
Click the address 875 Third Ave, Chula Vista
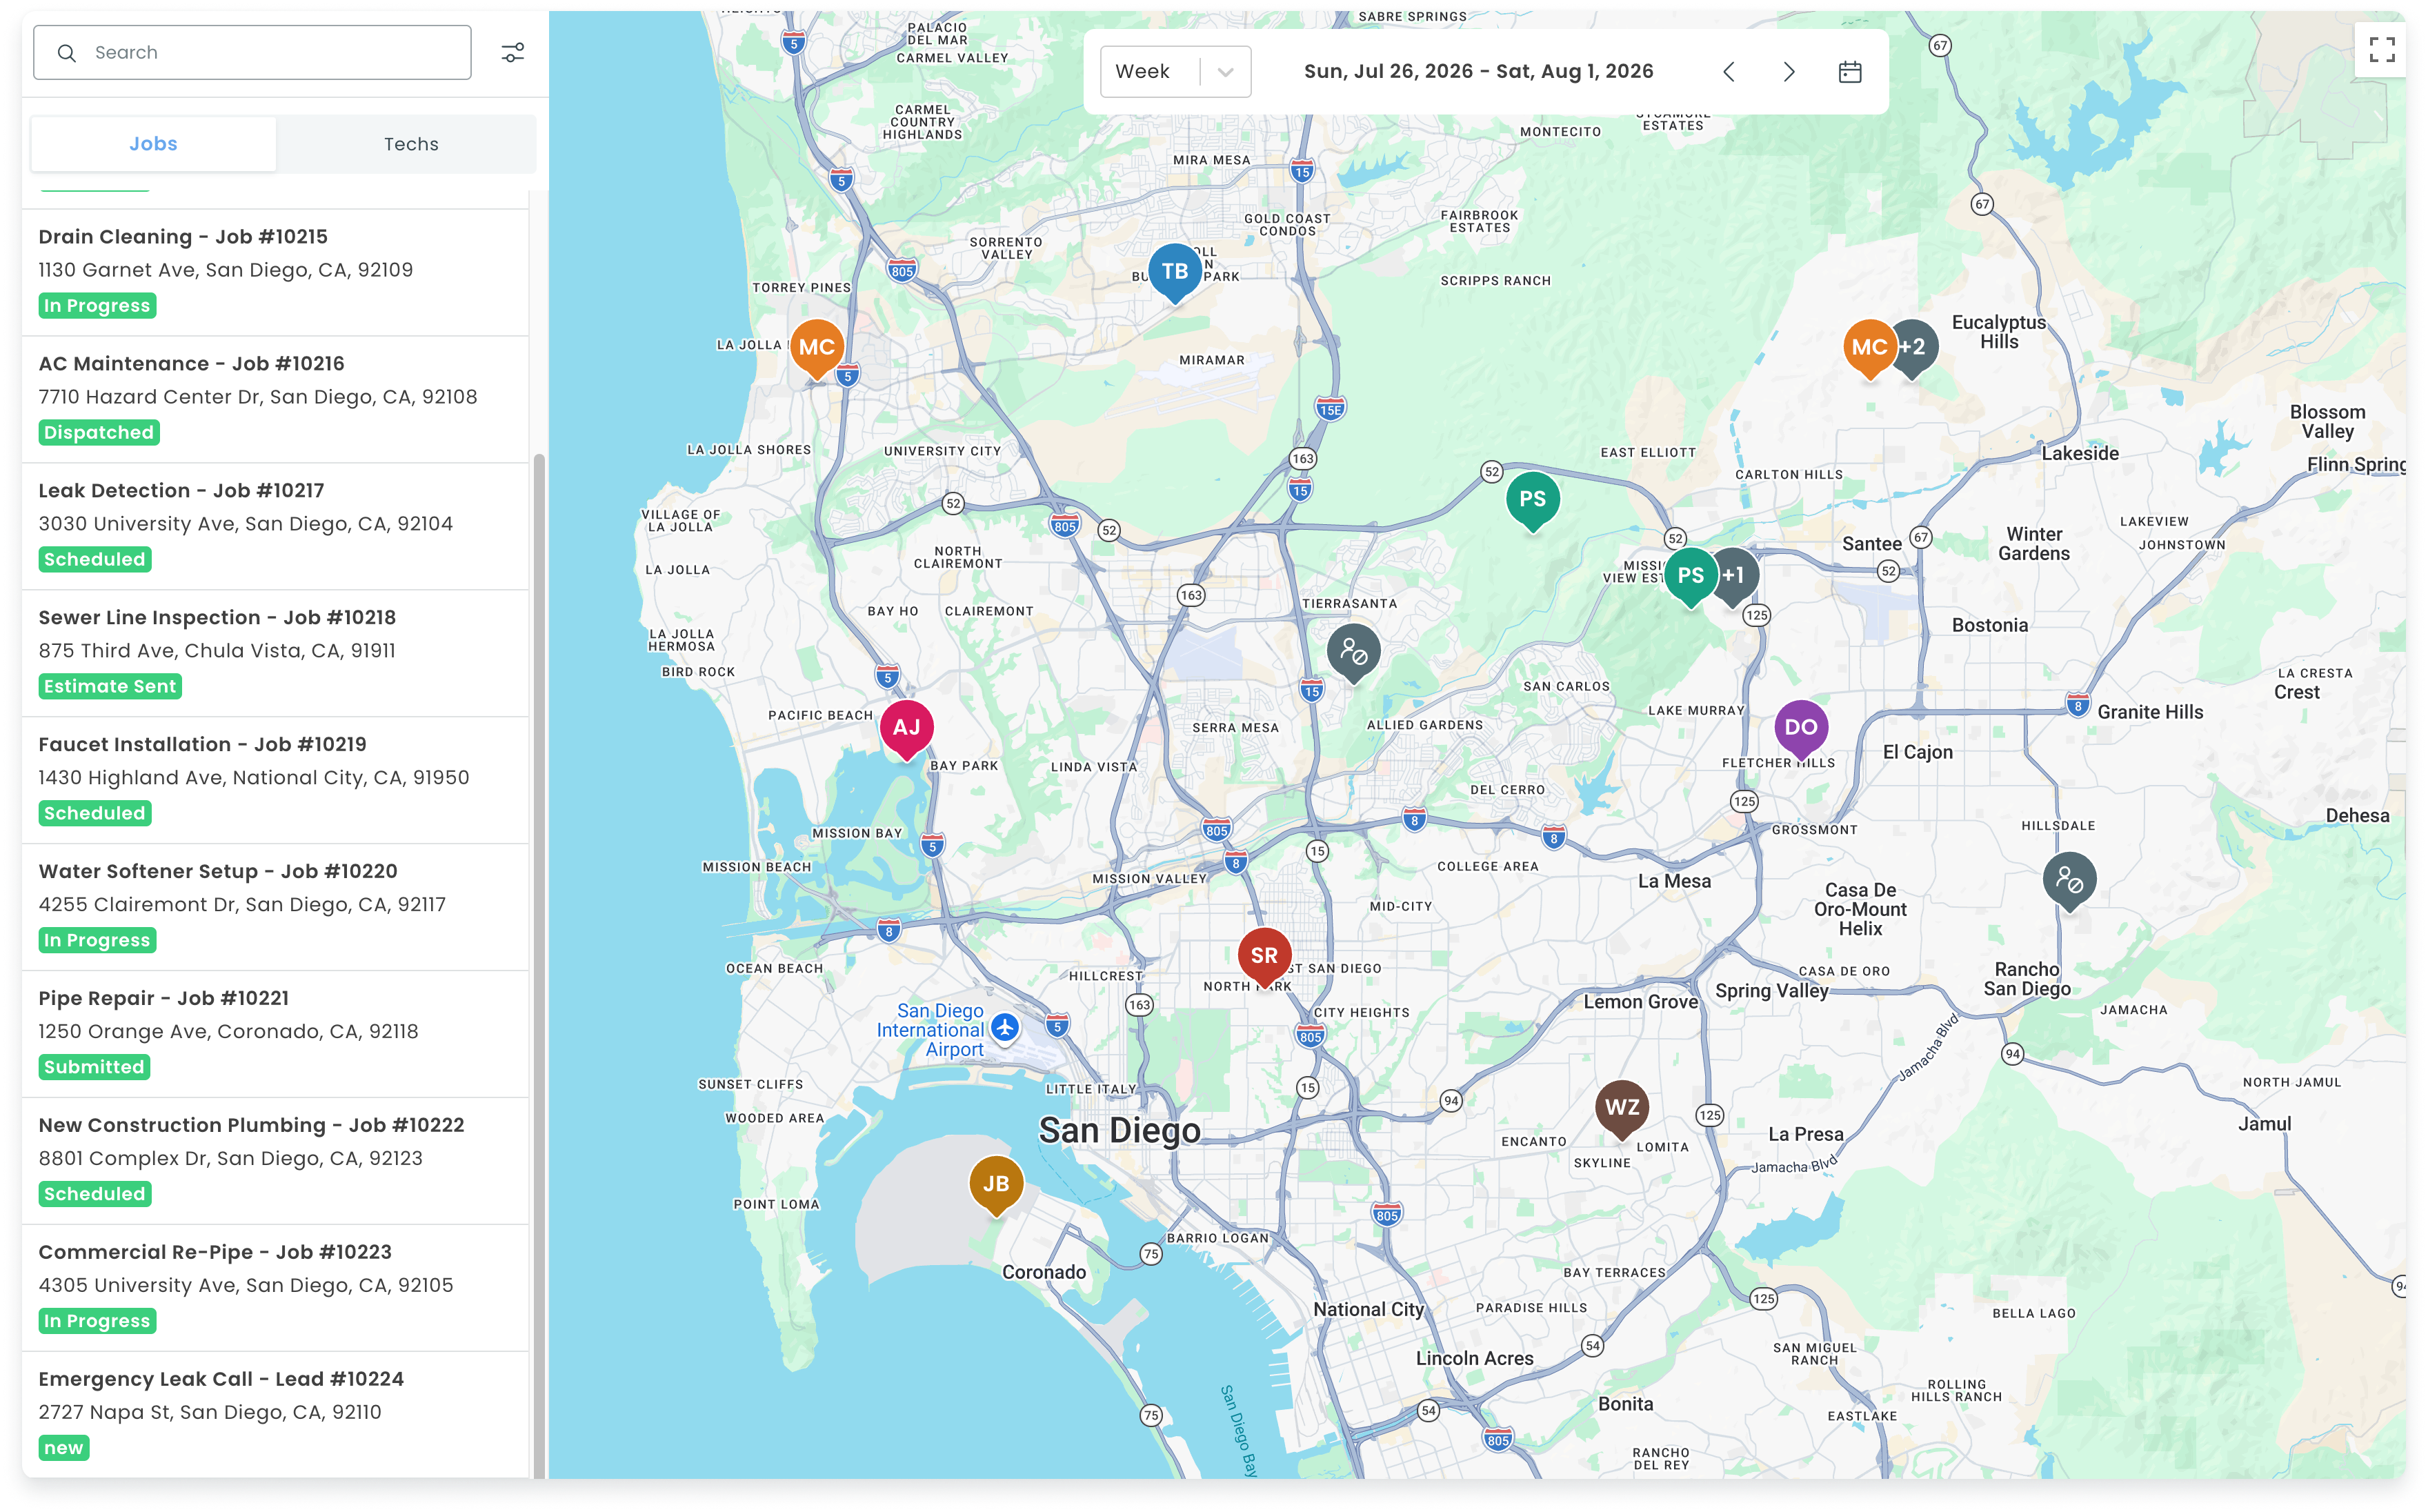coord(217,651)
